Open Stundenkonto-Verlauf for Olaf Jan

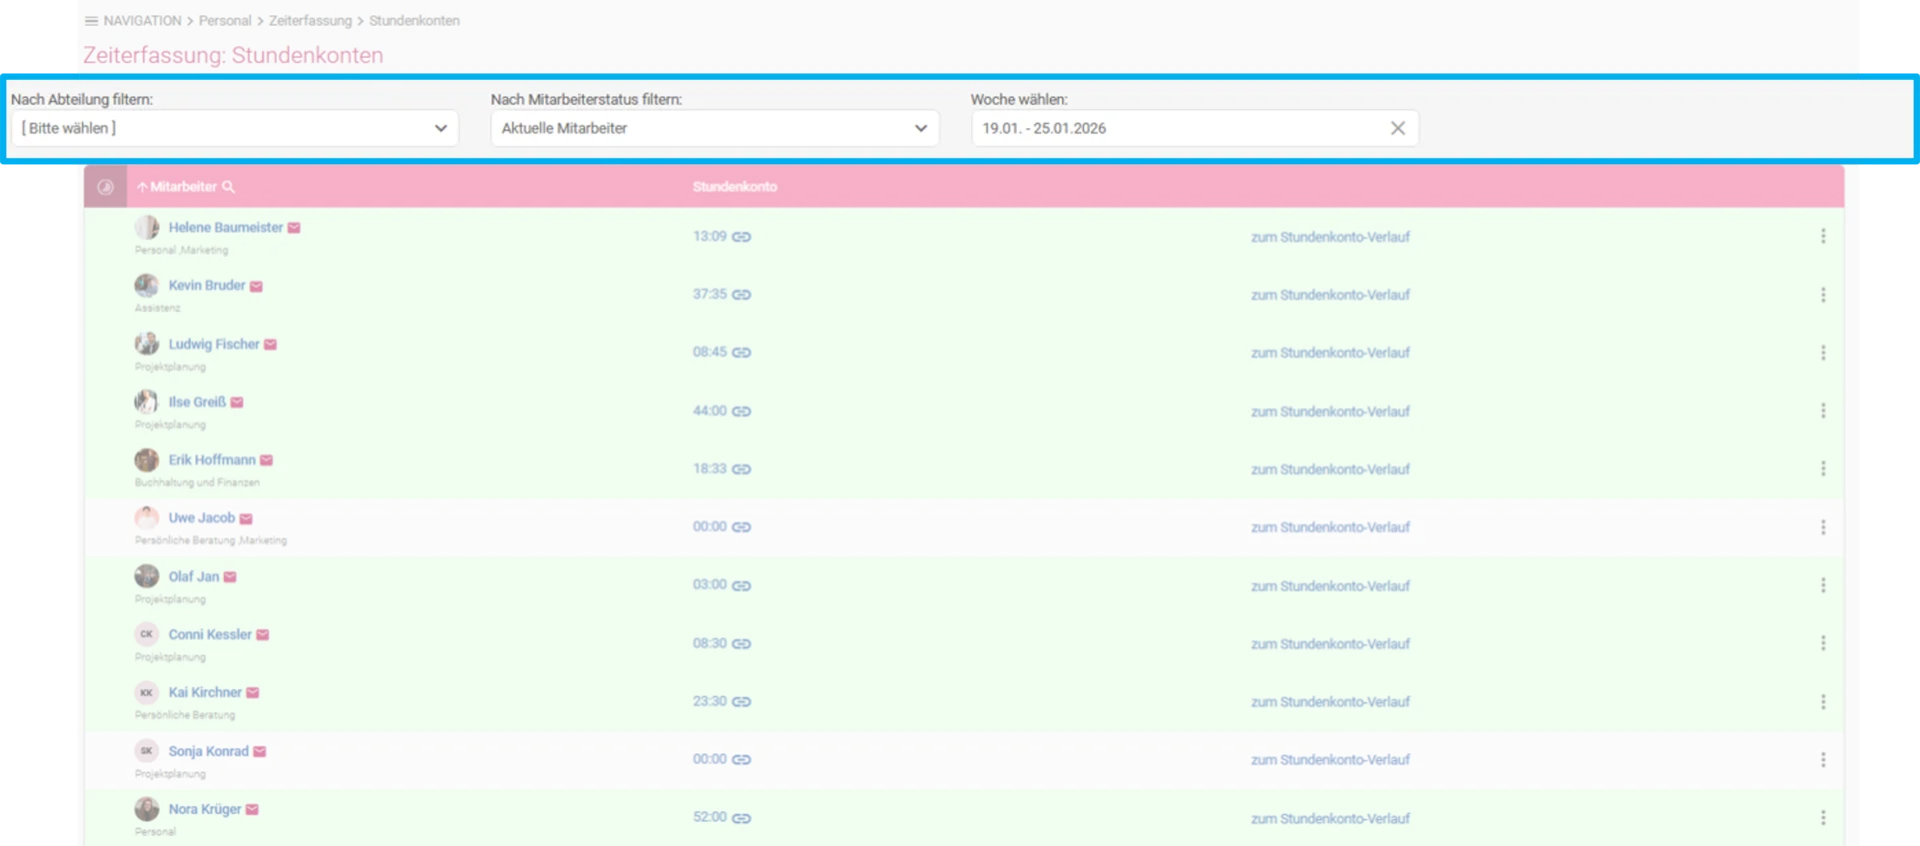pos(1330,586)
